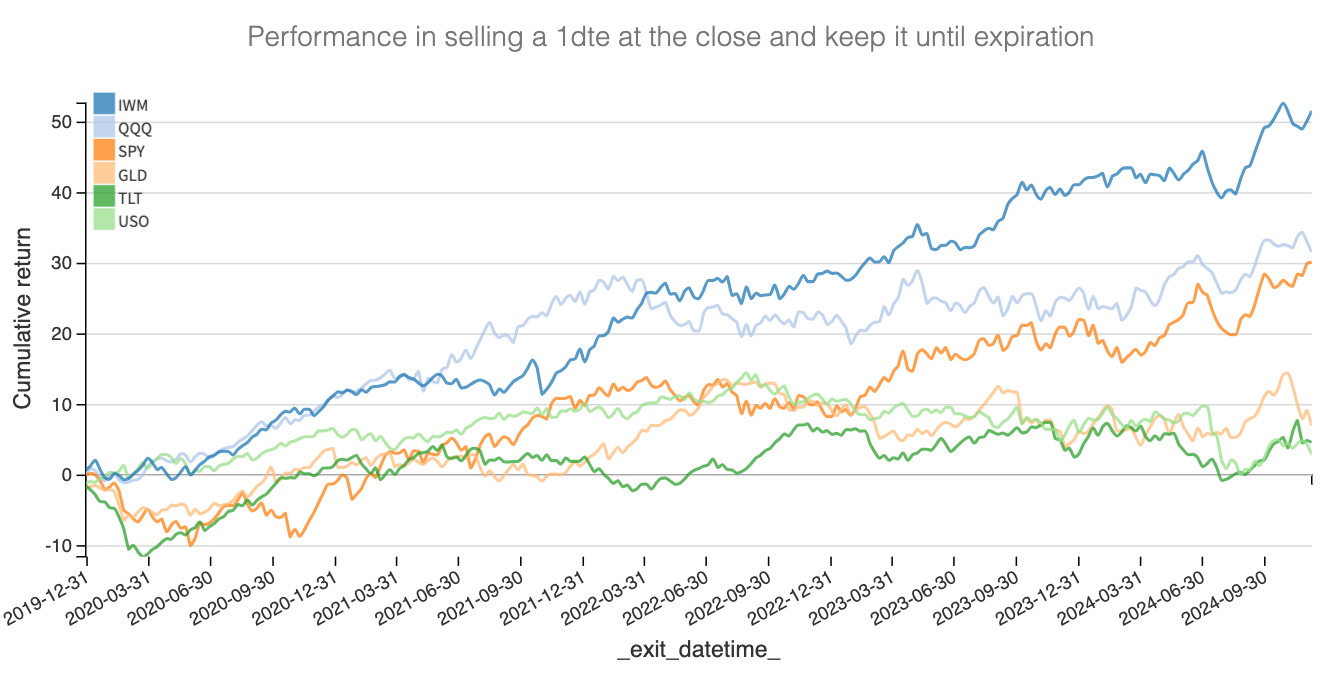Click the USO light green legend swatch
Image resolution: width=1342 pixels, height=686 pixels.
[x=104, y=221]
